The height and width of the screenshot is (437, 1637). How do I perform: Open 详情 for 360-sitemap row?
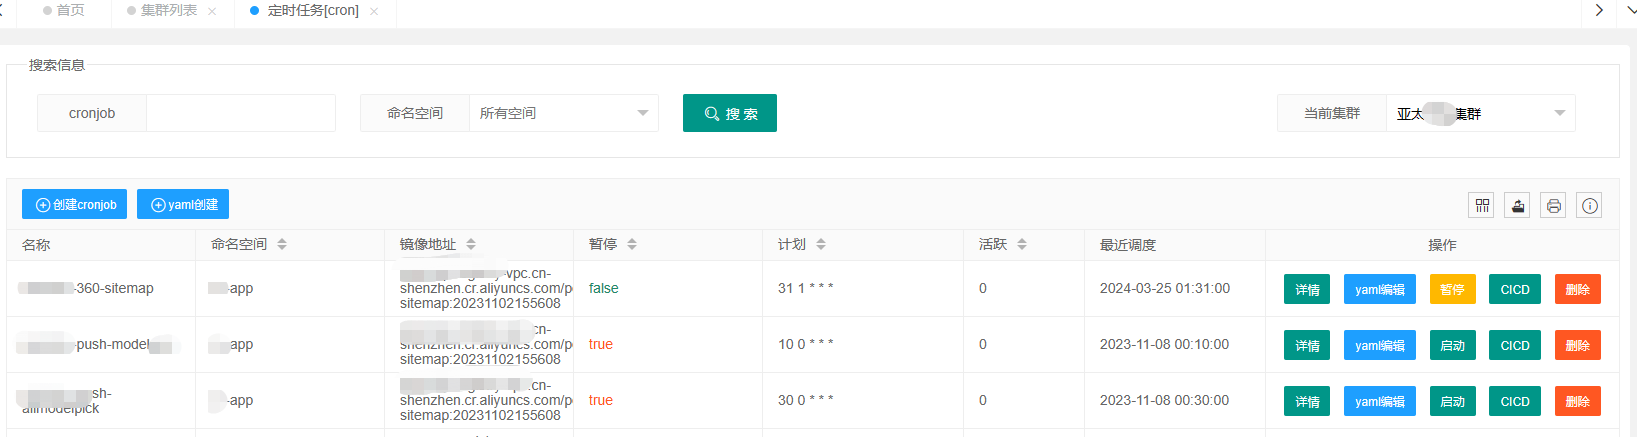point(1307,289)
